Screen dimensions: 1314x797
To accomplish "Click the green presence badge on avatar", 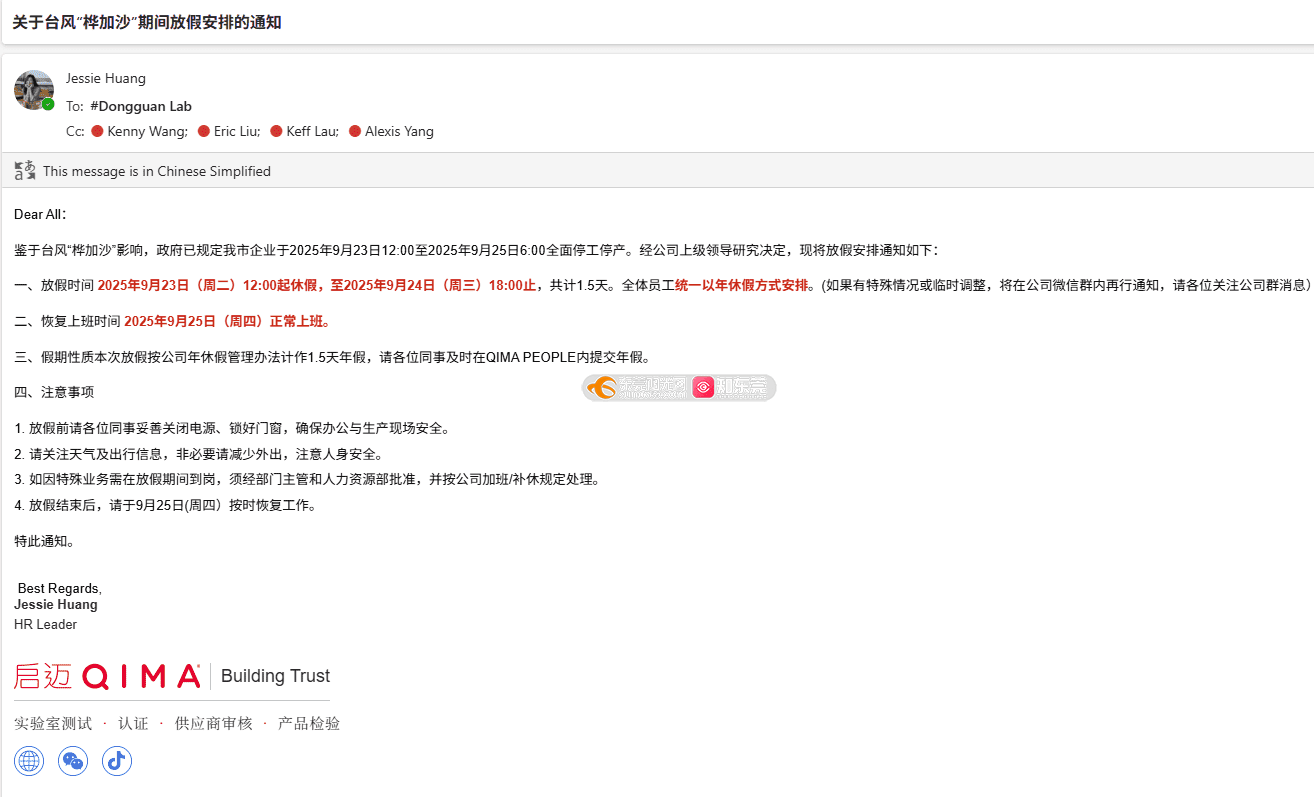I will coord(48,104).
